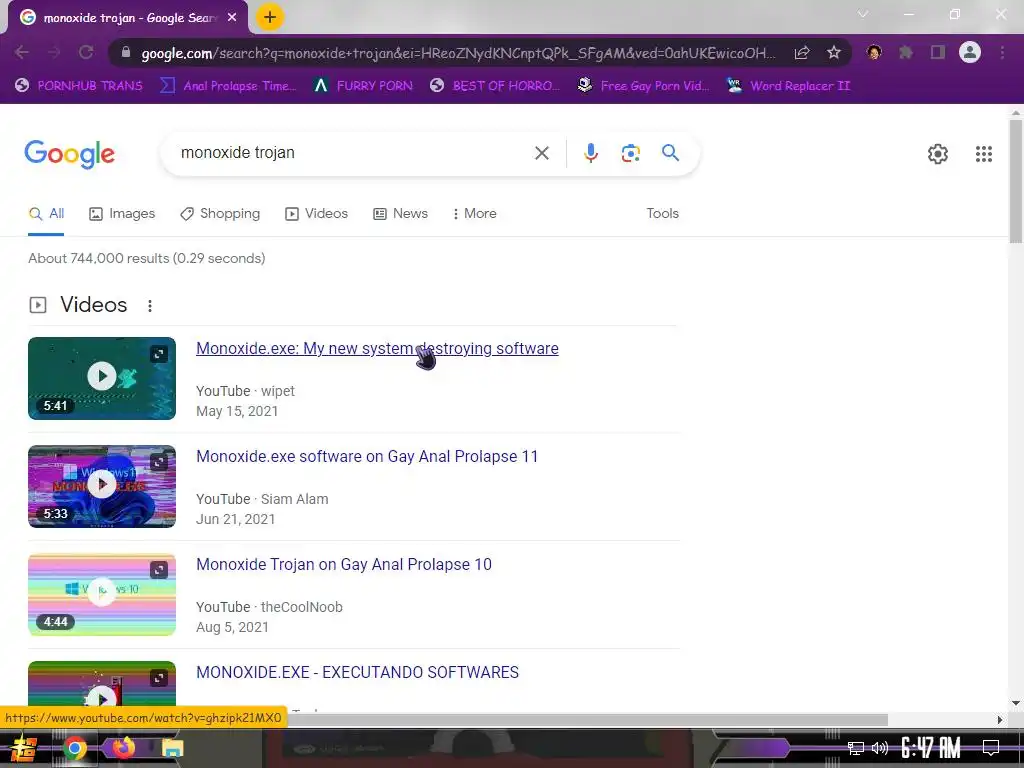
Task: Open the notification center icon
Action: click(991, 748)
